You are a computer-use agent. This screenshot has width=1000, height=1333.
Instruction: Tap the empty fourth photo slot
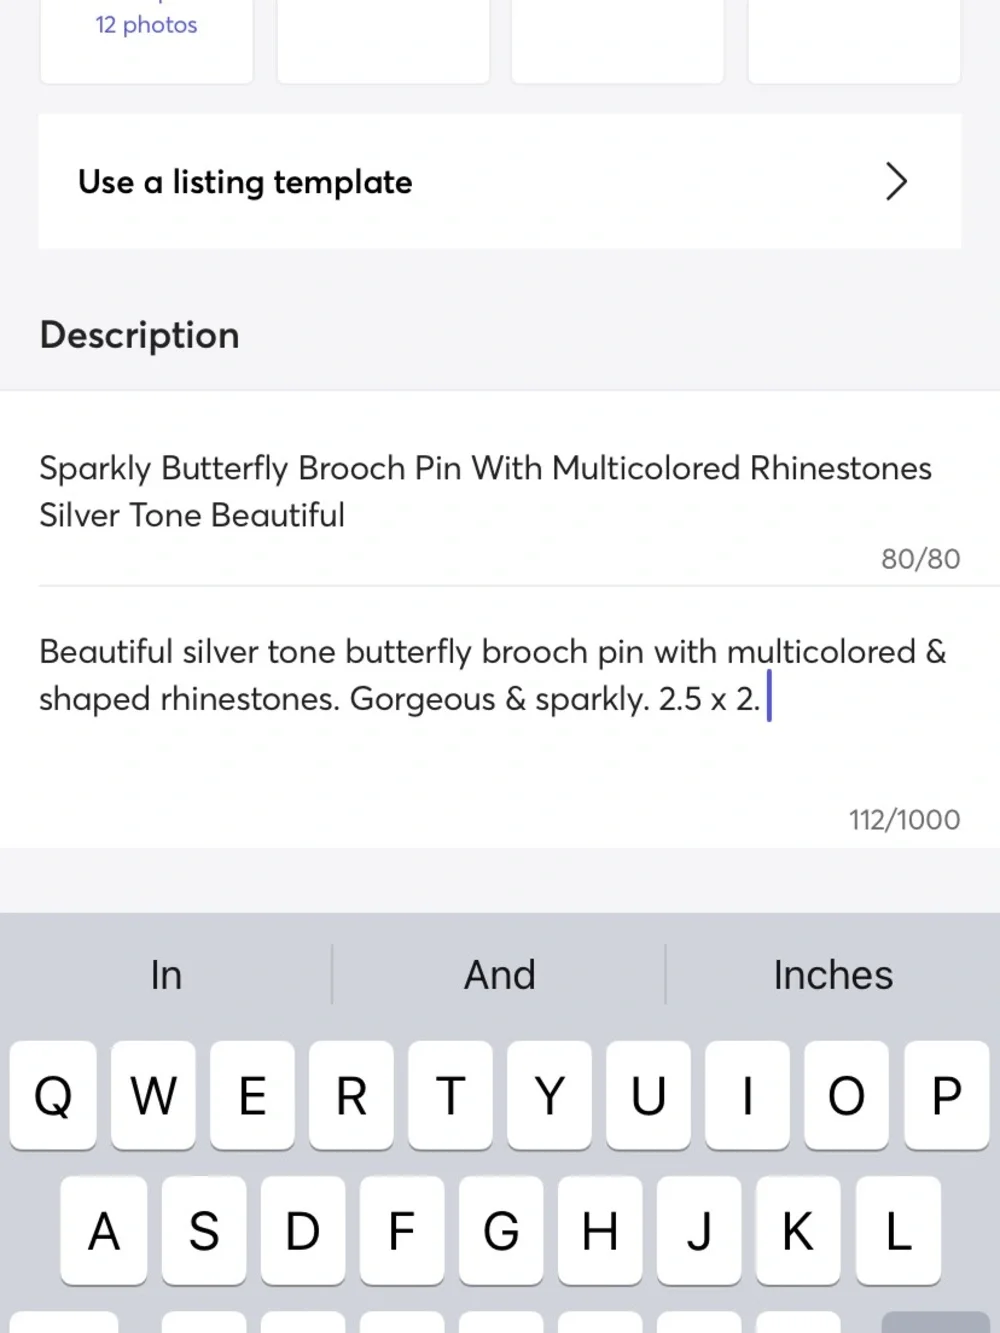(854, 40)
